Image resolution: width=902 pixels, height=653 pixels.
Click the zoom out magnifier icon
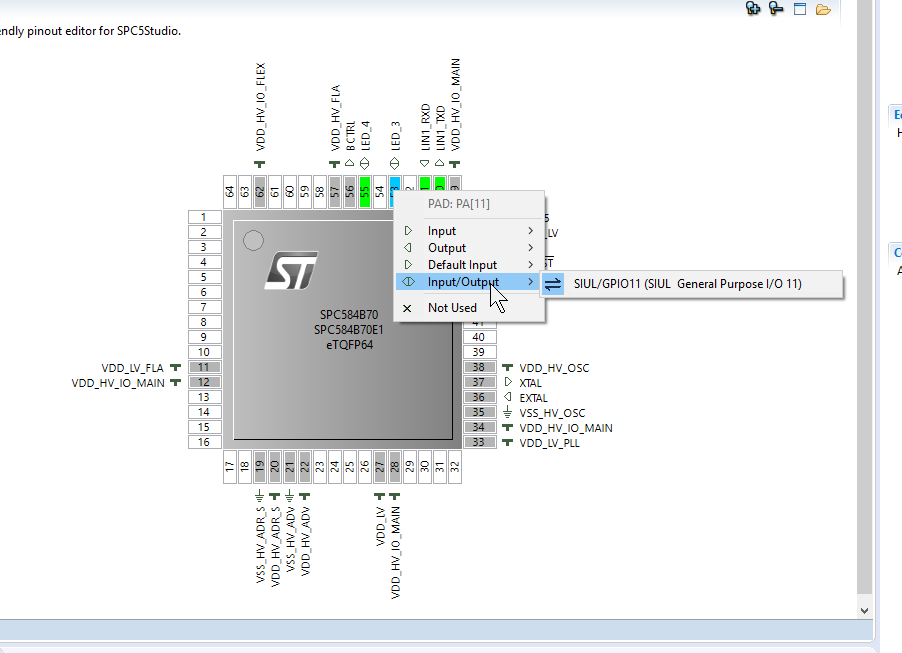point(776,8)
